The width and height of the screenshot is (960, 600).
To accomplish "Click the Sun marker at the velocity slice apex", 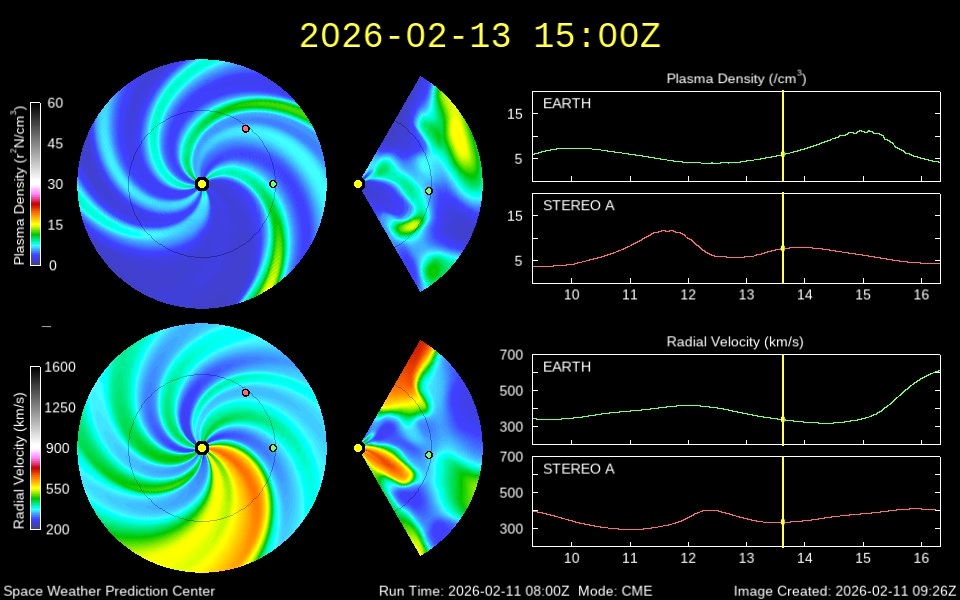I will 358,448.
